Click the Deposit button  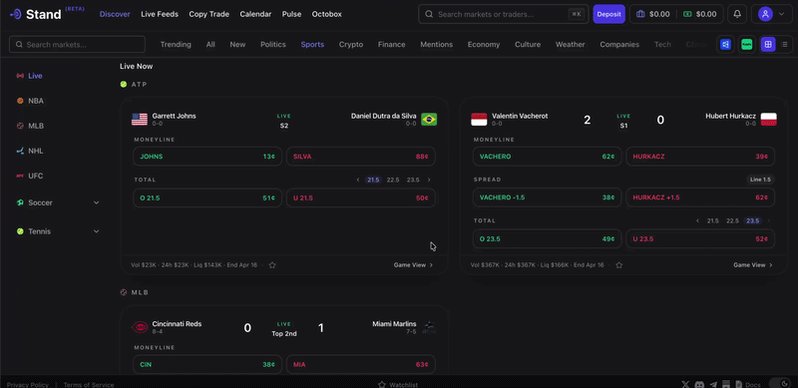[x=609, y=14]
